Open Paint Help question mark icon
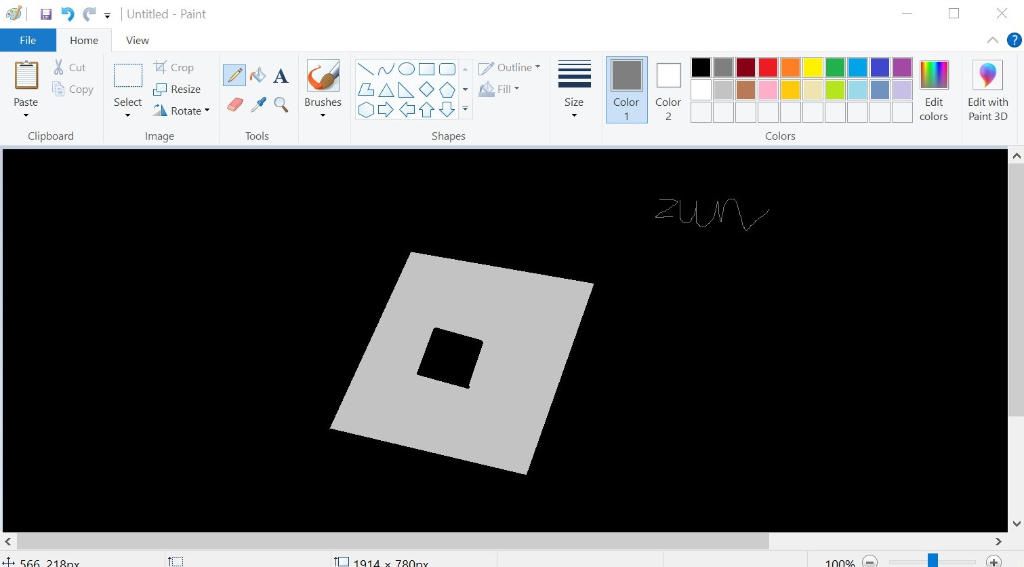This screenshot has width=1024, height=567. point(1014,40)
